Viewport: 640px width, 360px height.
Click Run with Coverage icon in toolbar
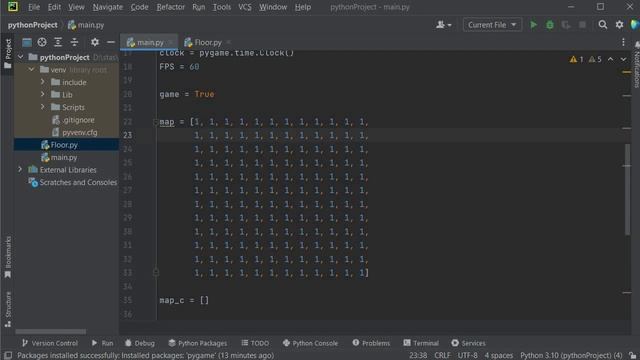(x=566, y=25)
